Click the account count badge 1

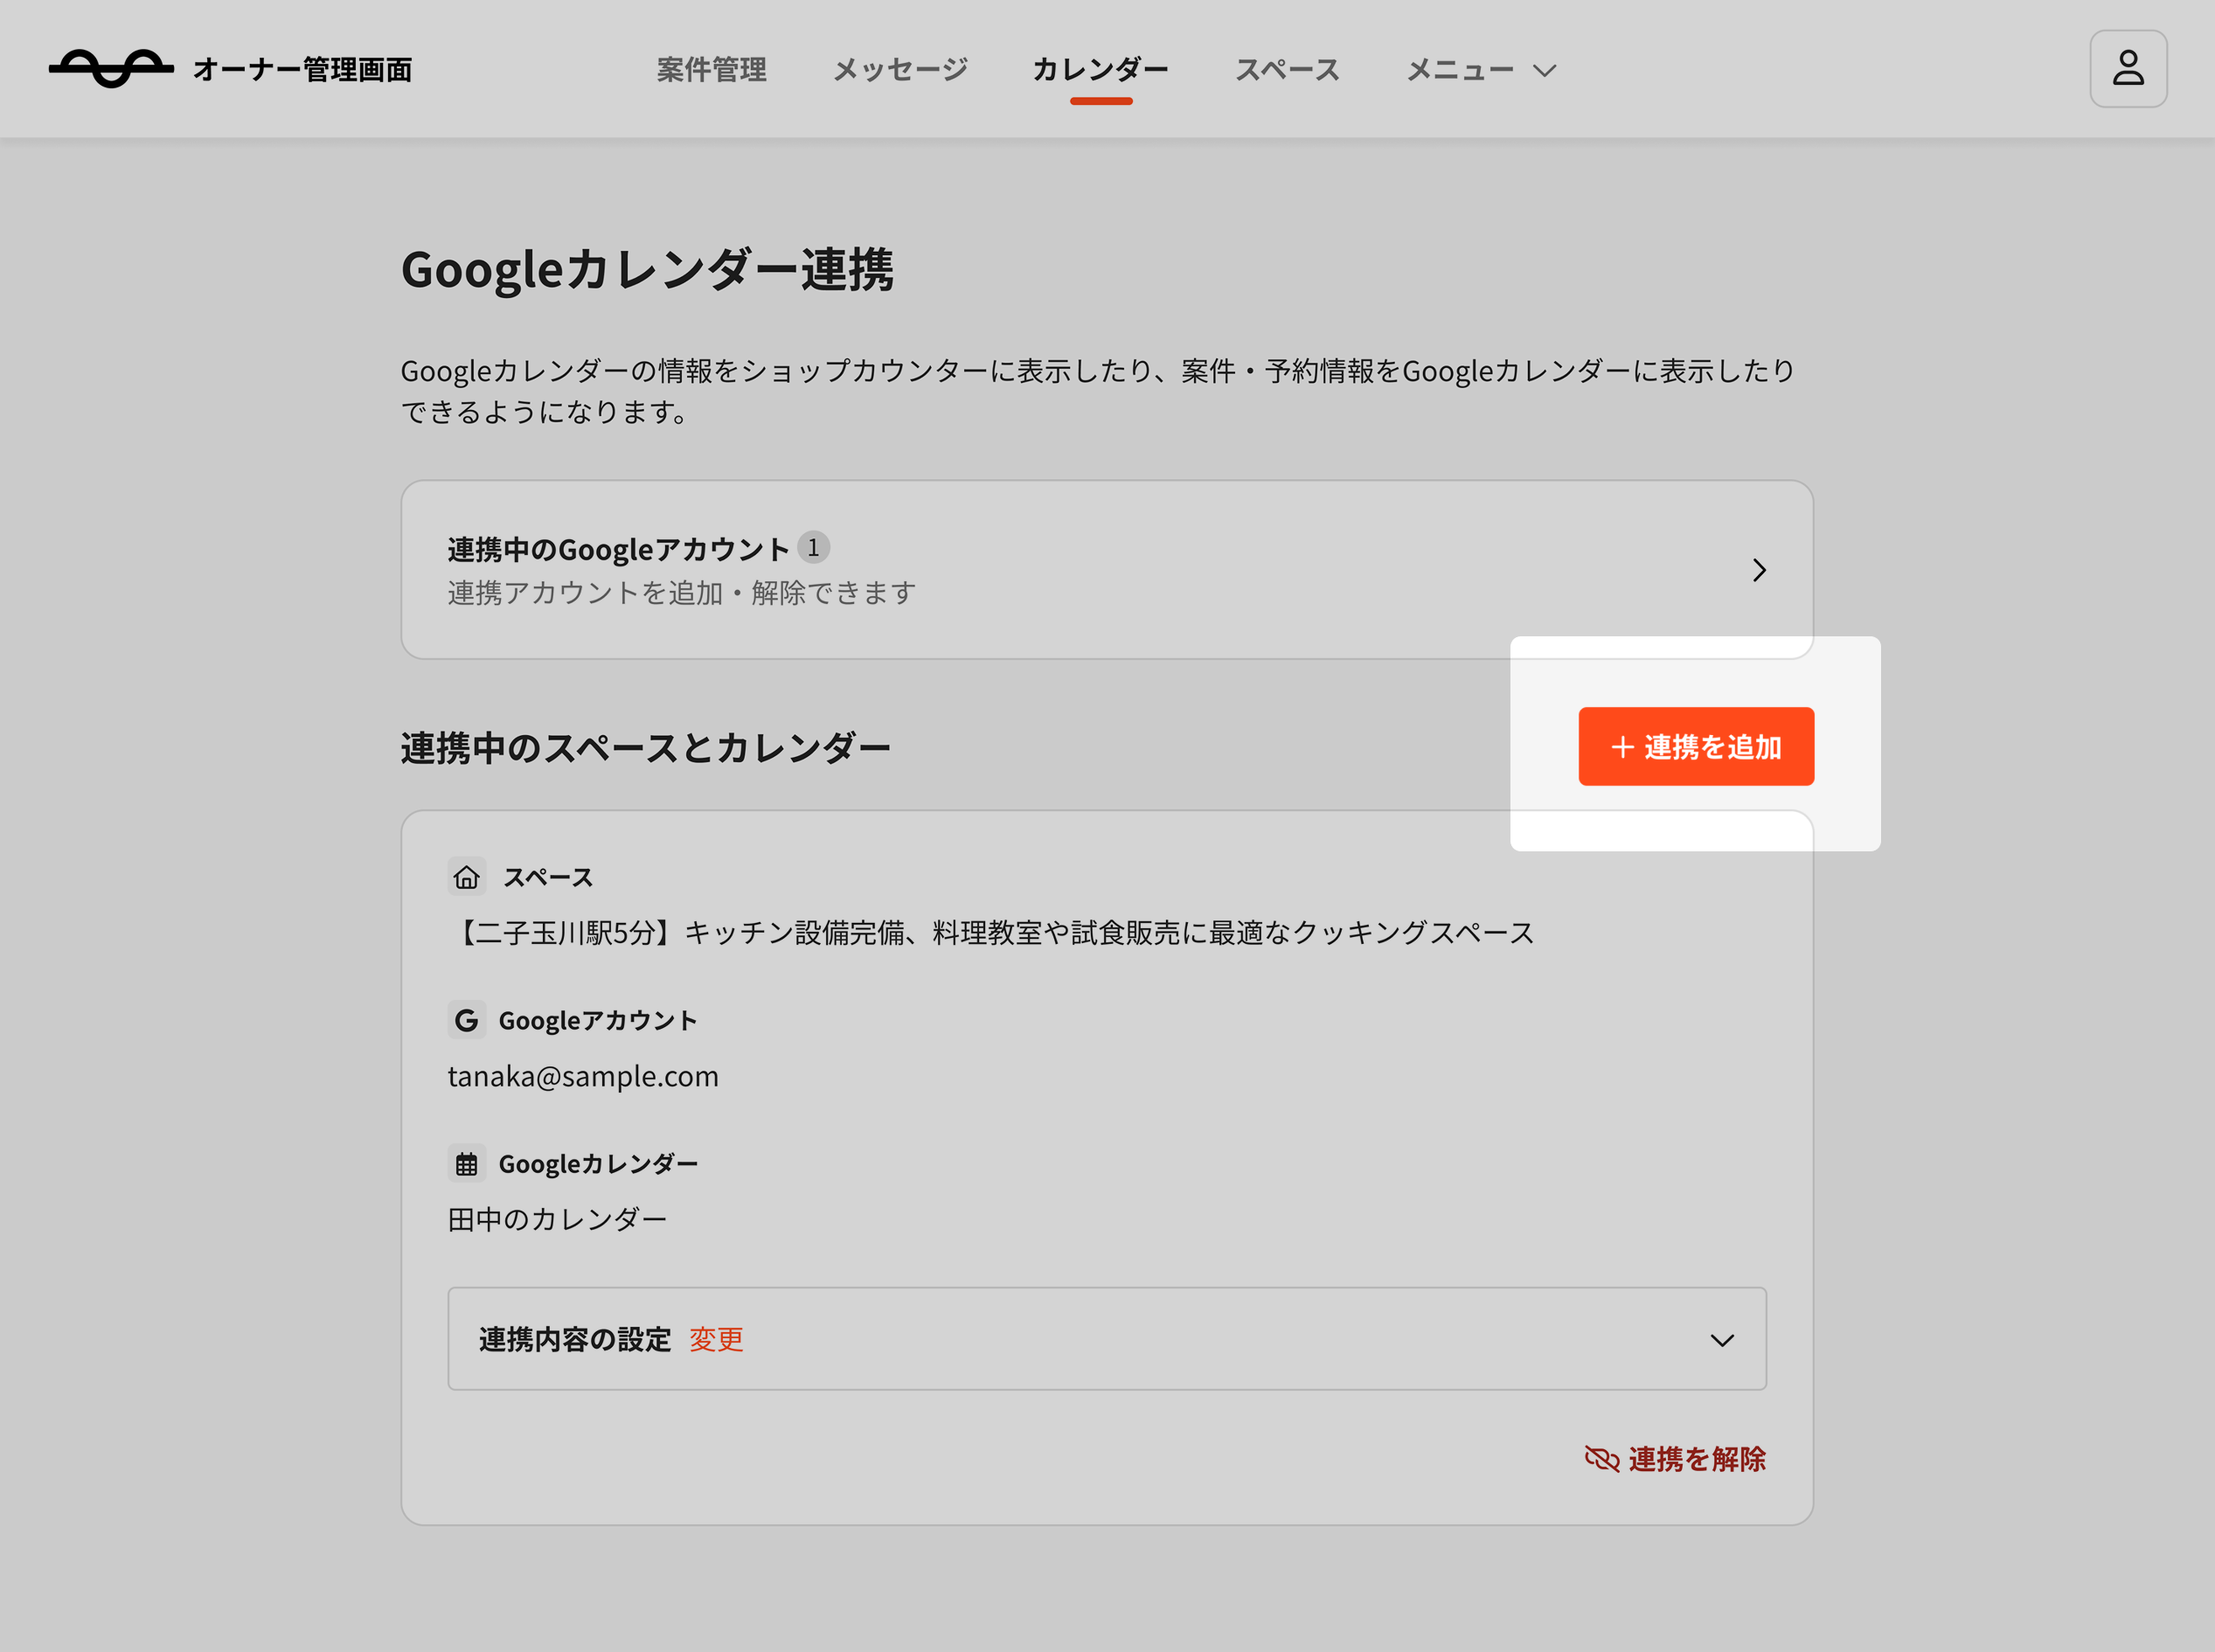pos(813,548)
